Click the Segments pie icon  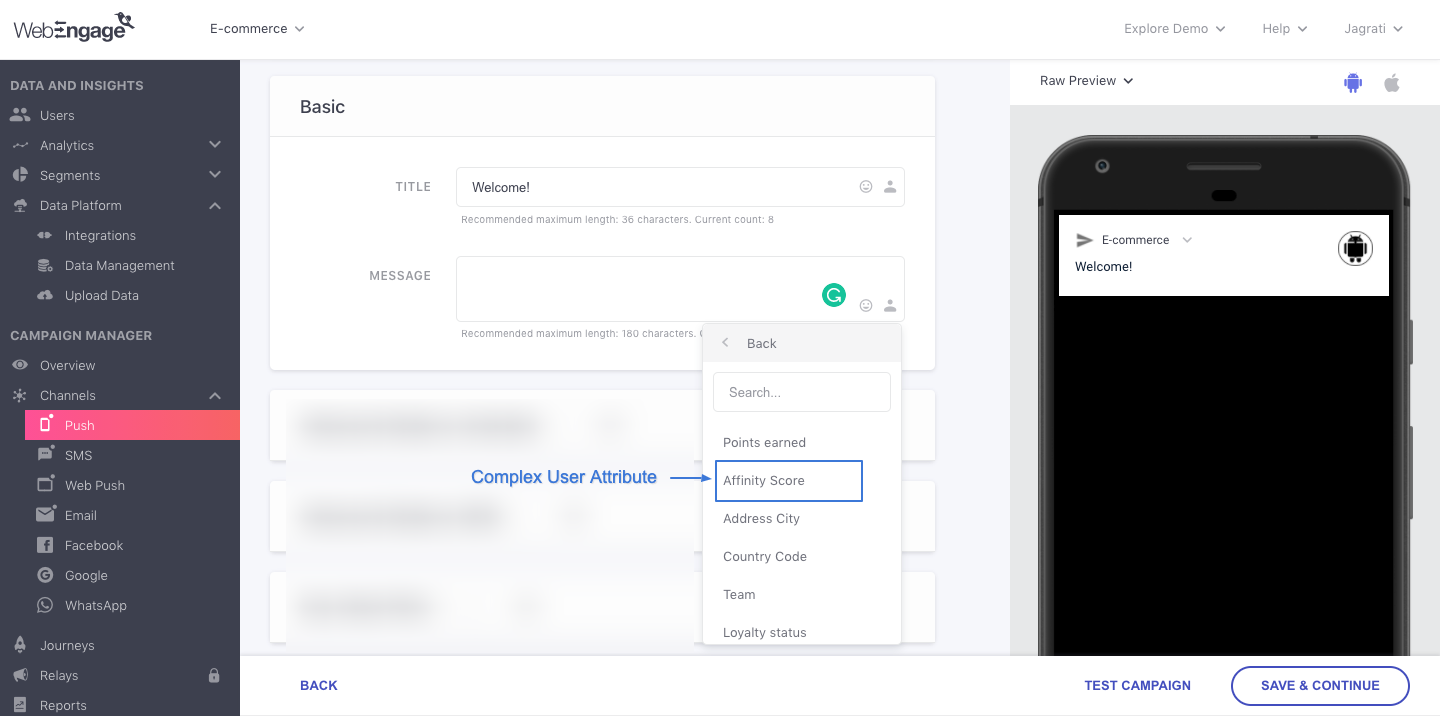[x=19, y=175]
